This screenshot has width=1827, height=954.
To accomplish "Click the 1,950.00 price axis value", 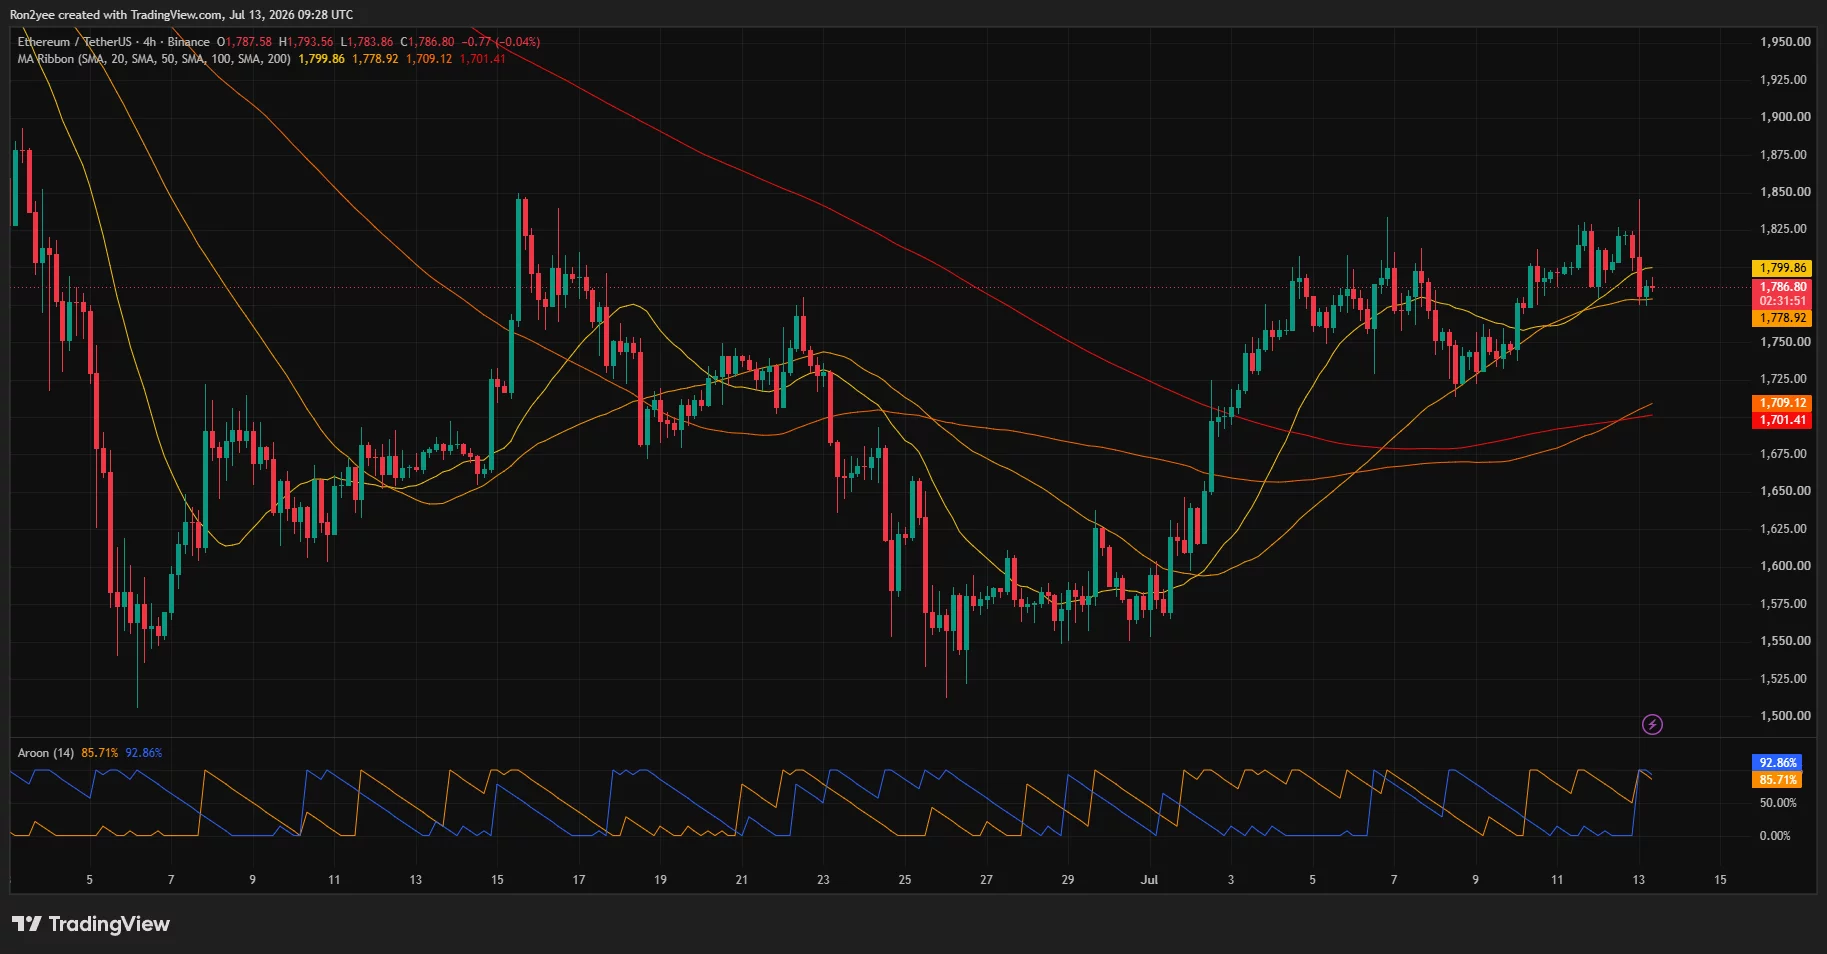I will click(1785, 42).
